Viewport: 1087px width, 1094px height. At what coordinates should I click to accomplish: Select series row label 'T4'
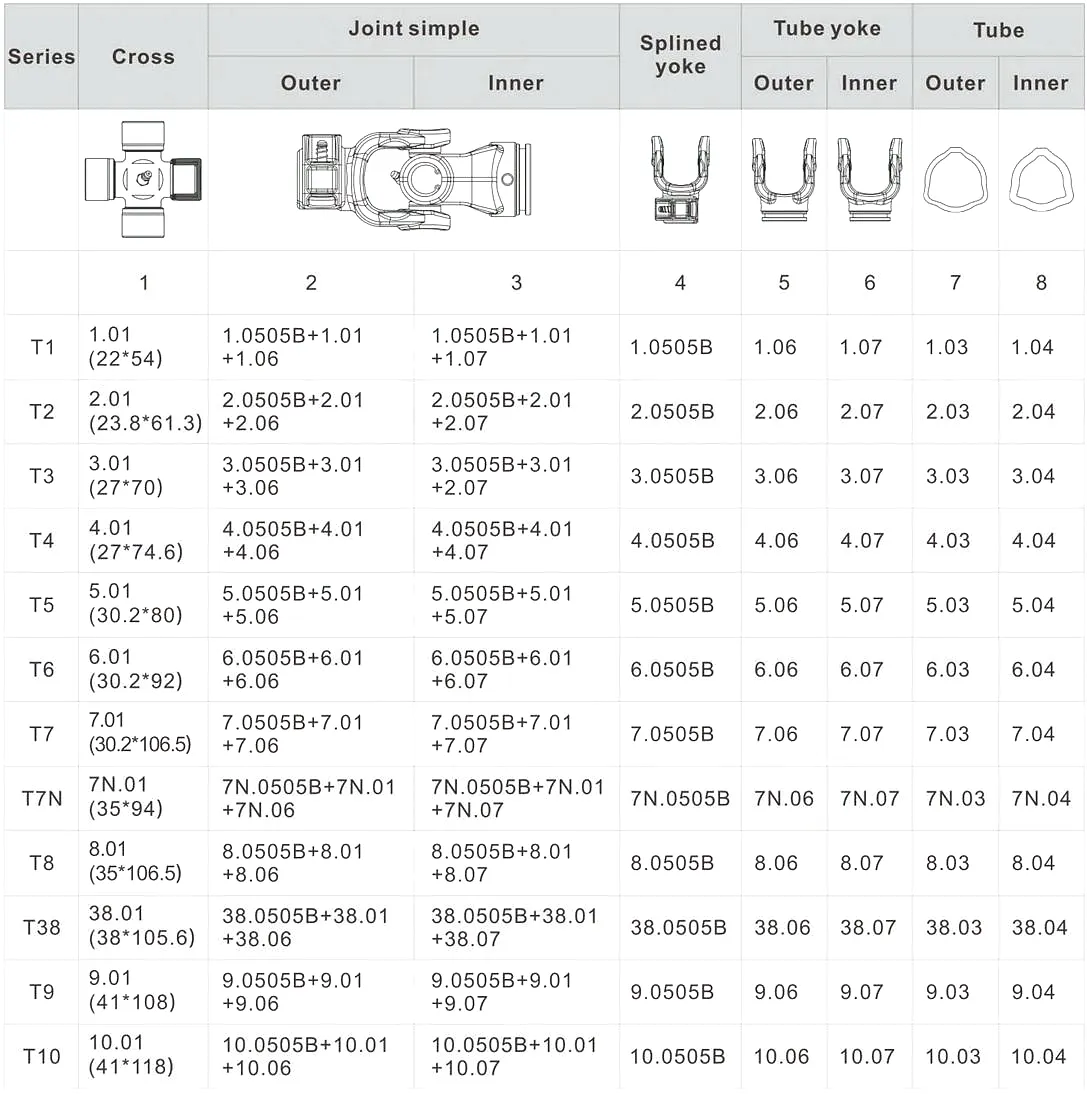(42, 541)
